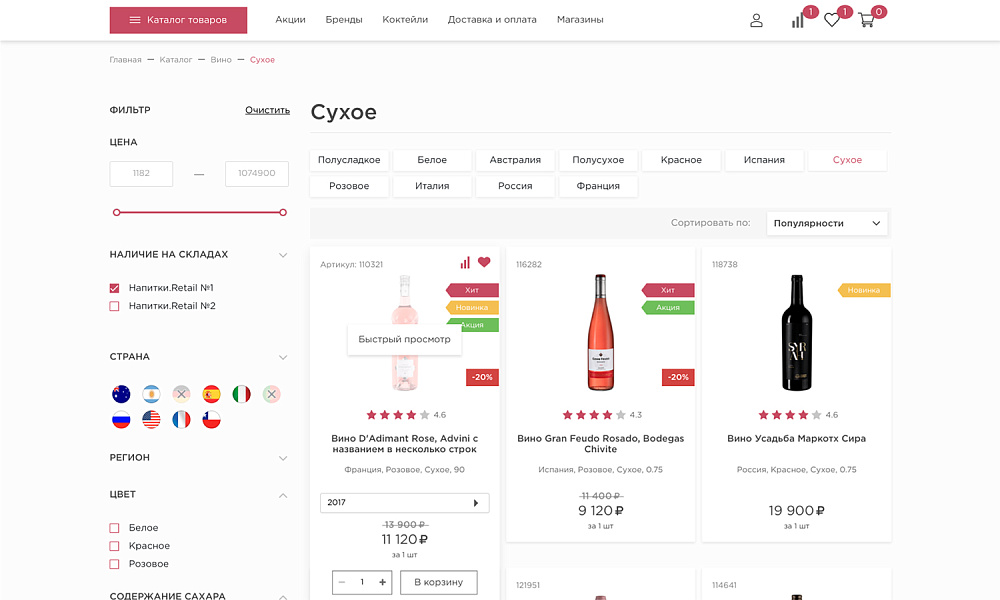
Task: Select the Australia flag country filter
Action: click(x=121, y=394)
